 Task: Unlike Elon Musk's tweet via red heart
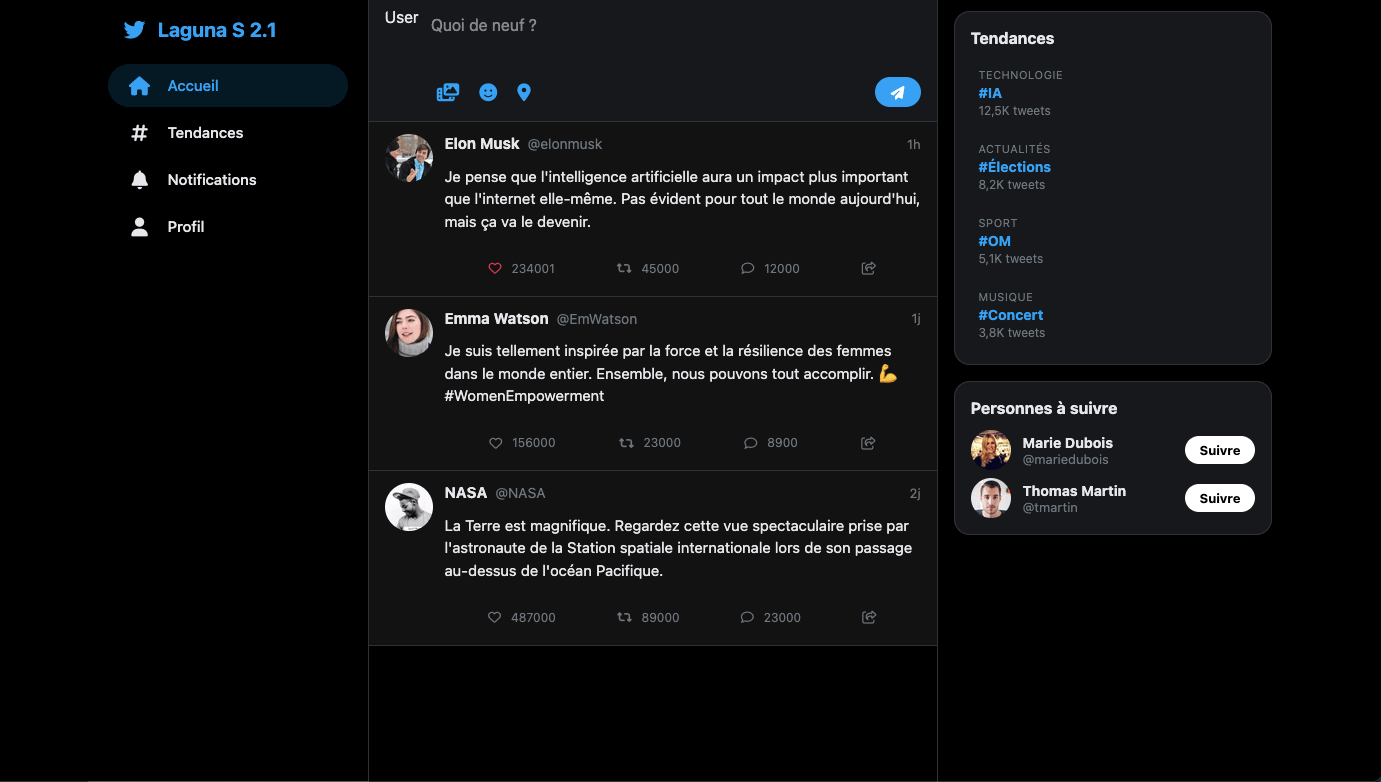[494, 268]
